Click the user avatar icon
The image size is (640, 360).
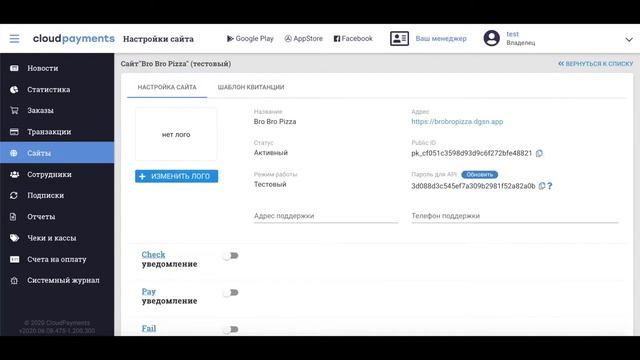click(x=491, y=38)
